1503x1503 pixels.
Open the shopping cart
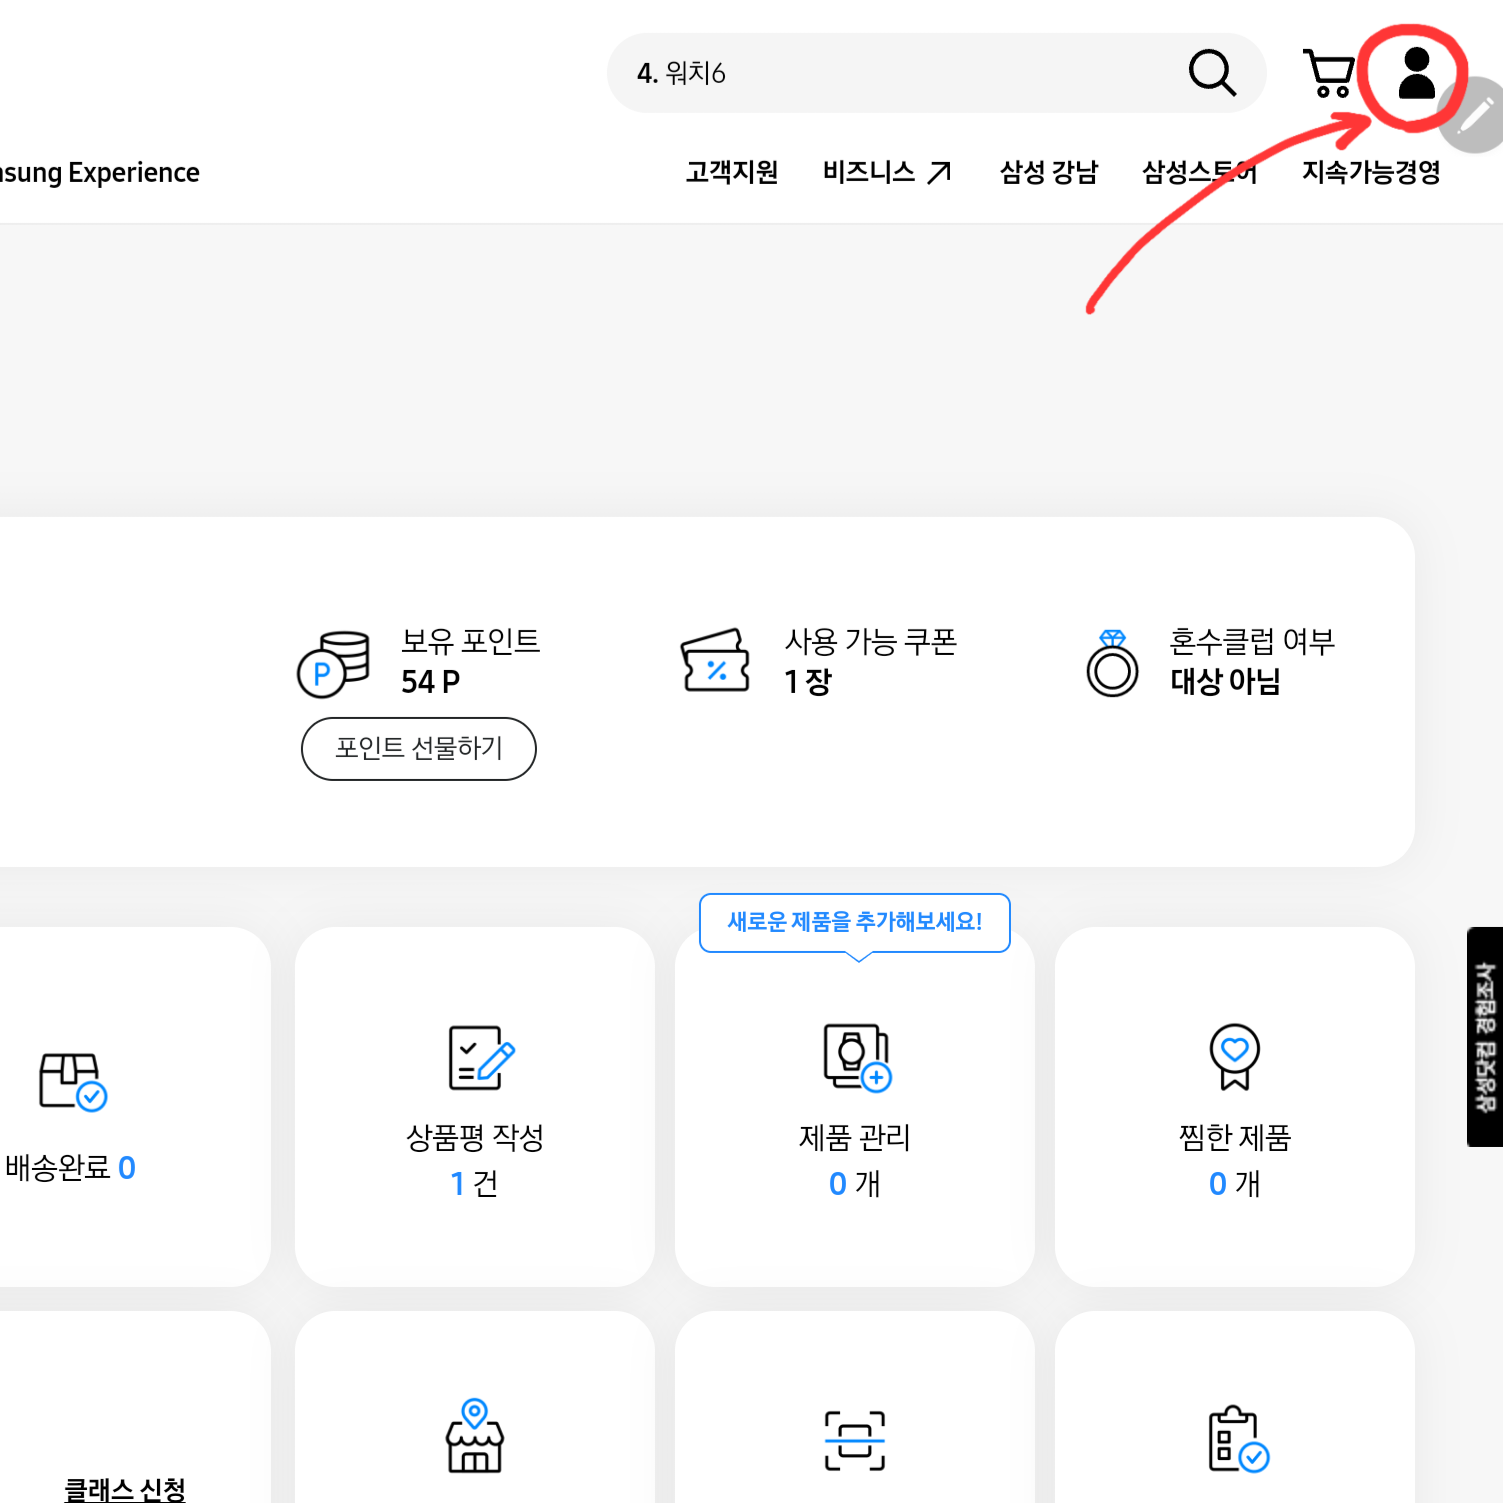(x=1329, y=73)
